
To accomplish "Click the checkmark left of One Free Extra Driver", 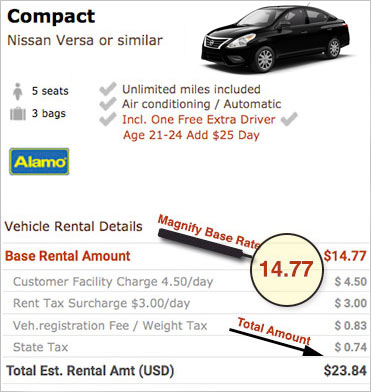I will pos(108,119).
